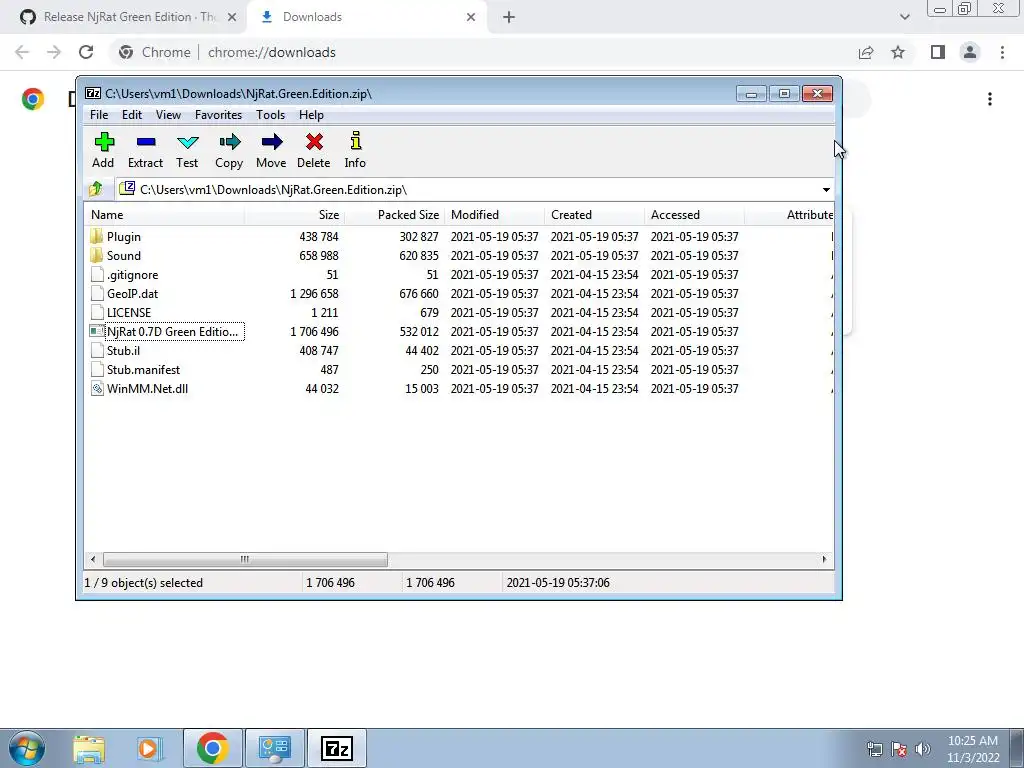1024x768 pixels.
Task: Open Downloads page three-dot menu
Action: [x=990, y=99]
